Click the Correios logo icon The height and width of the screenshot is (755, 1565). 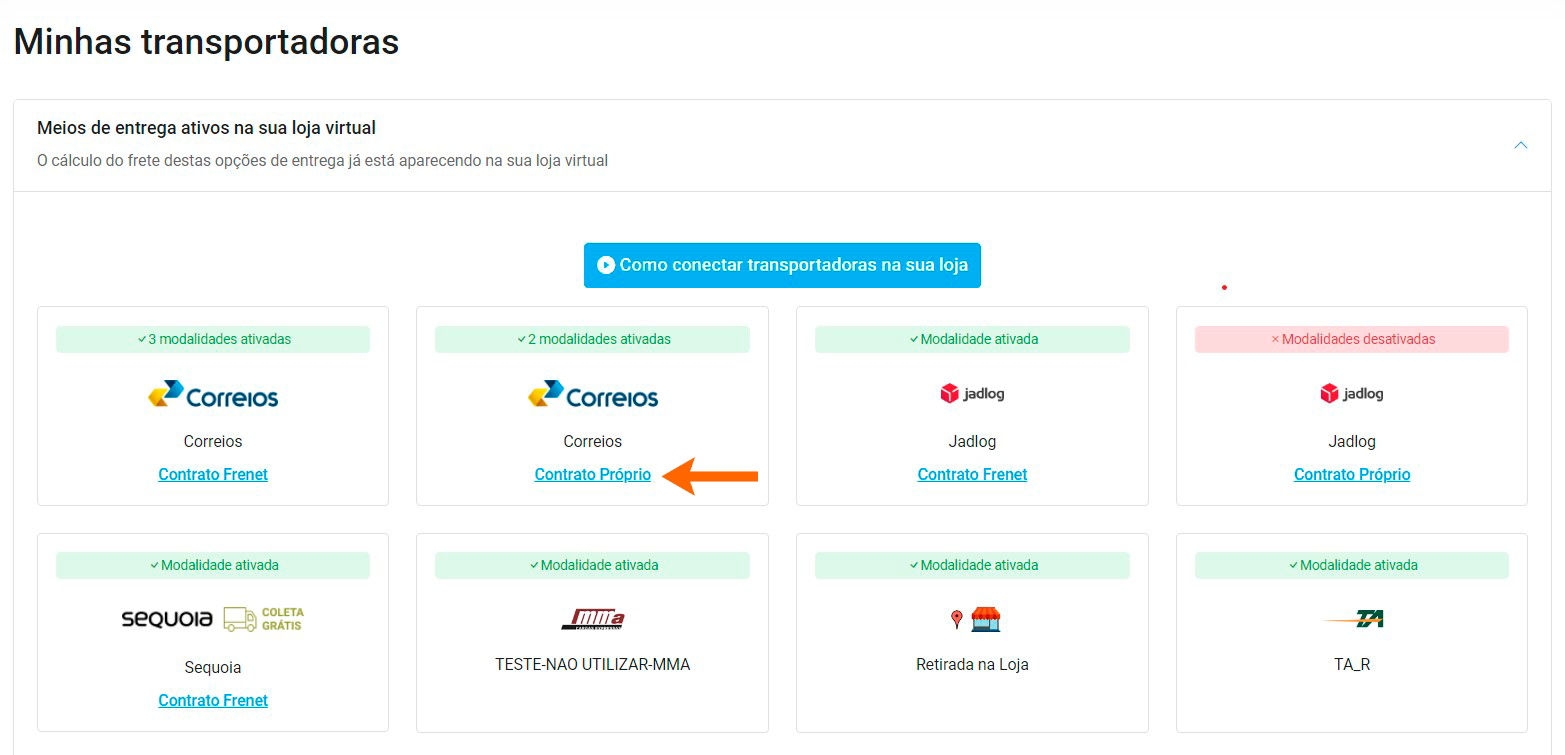coord(213,394)
